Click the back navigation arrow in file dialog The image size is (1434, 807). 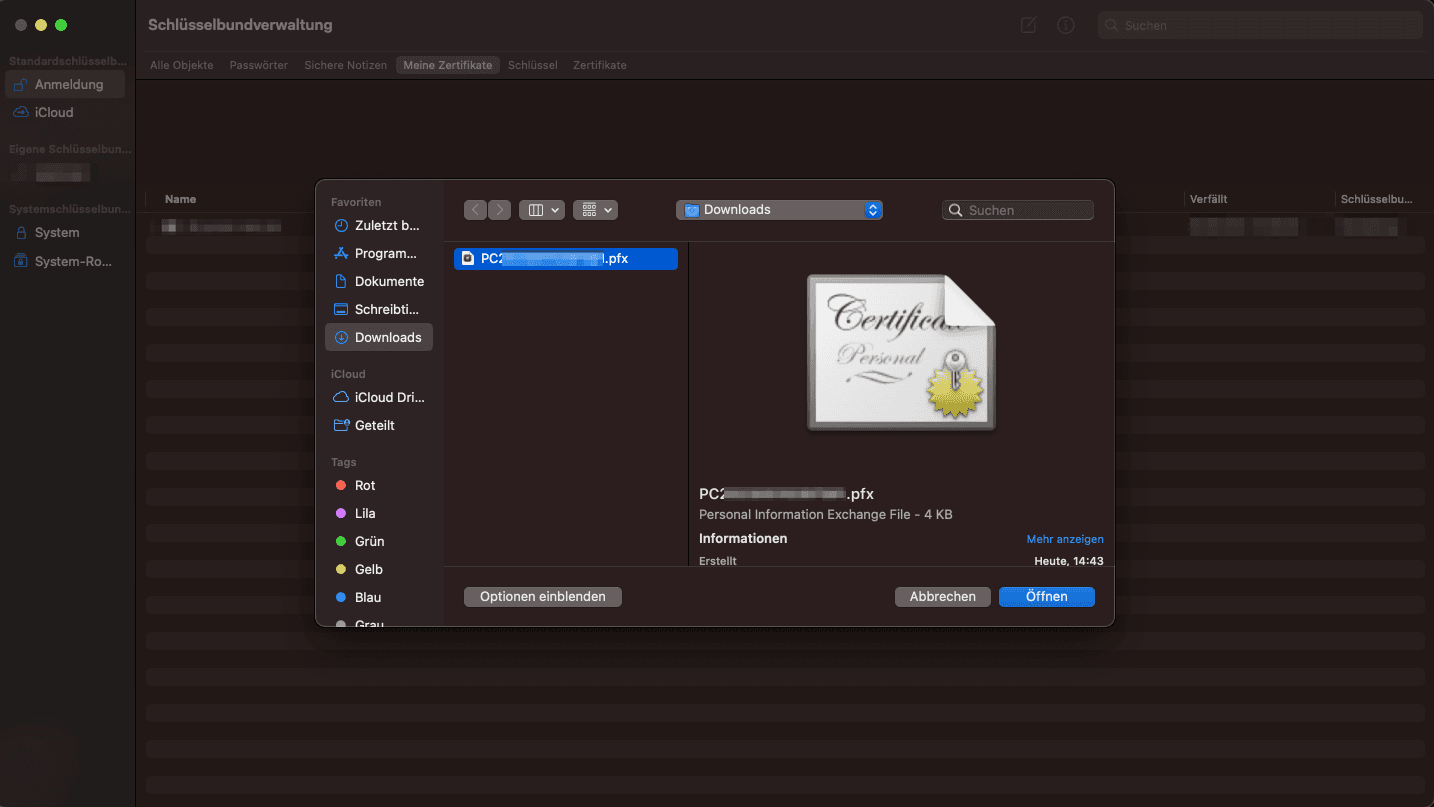[476, 210]
